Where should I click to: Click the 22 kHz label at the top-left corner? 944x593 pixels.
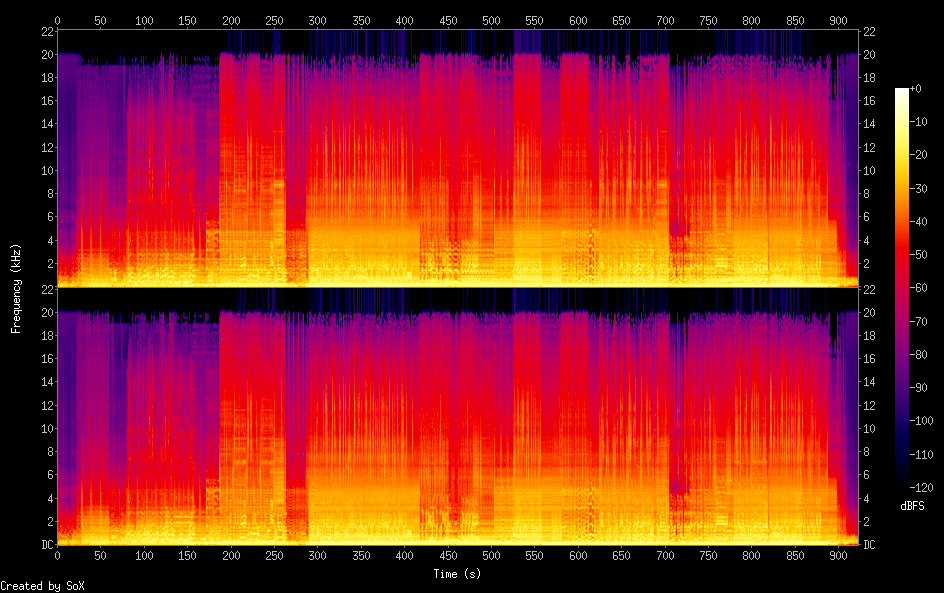click(45, 32)
